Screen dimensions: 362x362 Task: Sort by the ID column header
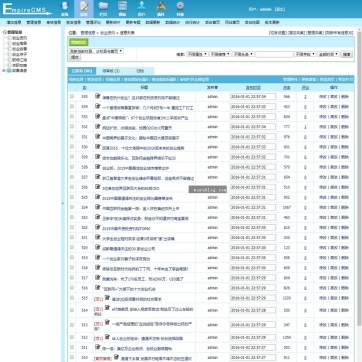84,88
